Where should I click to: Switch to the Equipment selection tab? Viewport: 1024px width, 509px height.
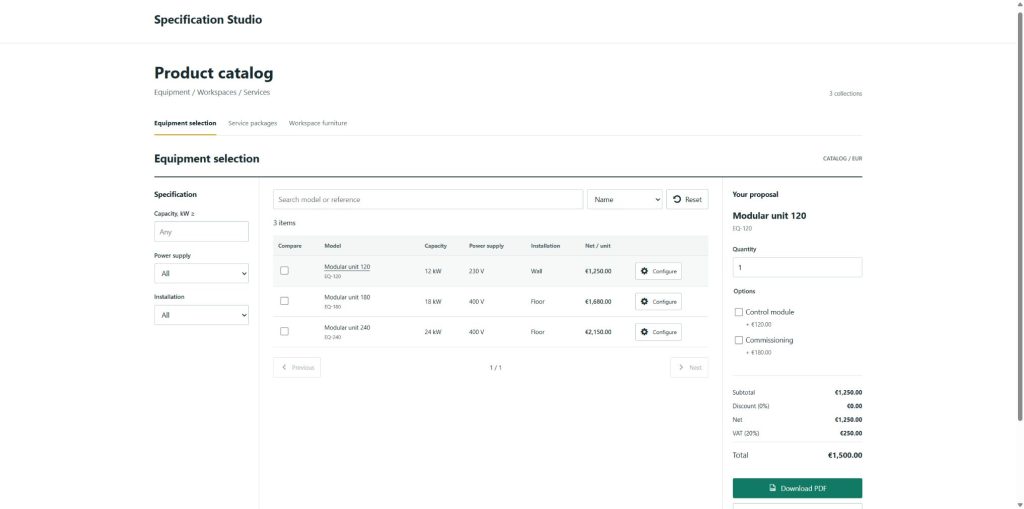[185, 123]
